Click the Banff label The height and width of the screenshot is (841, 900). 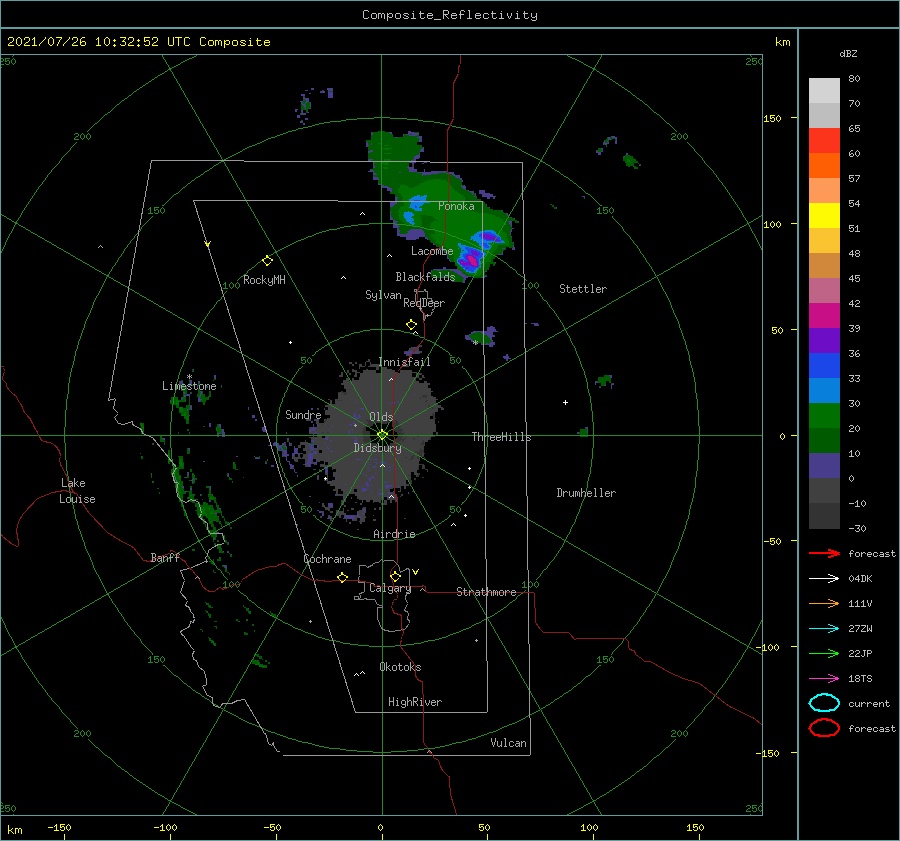click(165, 557)
